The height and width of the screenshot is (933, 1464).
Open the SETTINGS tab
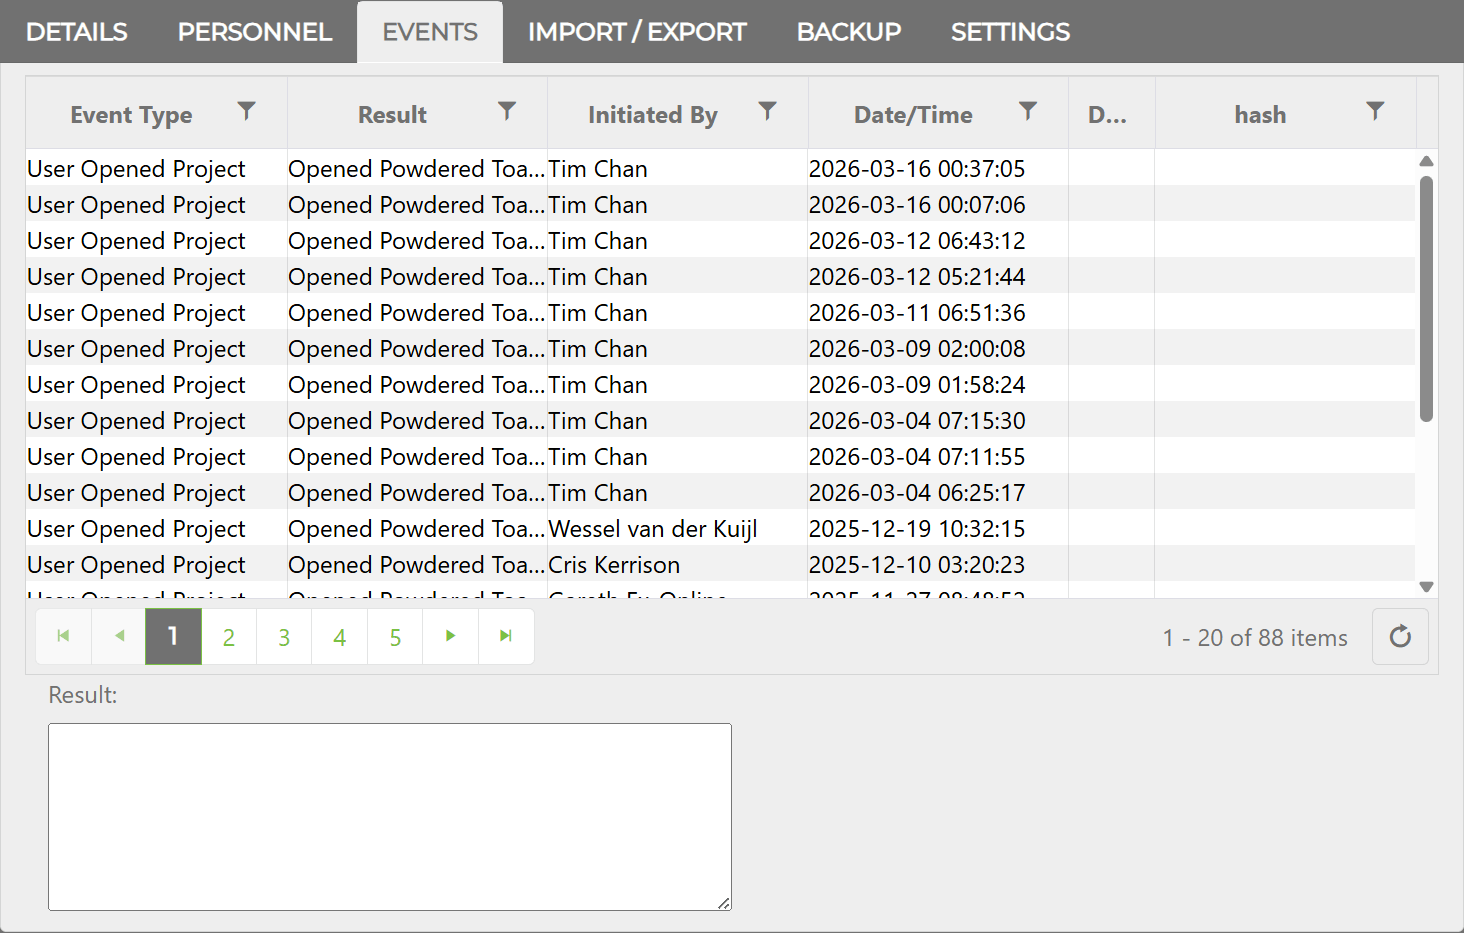[x=1010, y=32]
